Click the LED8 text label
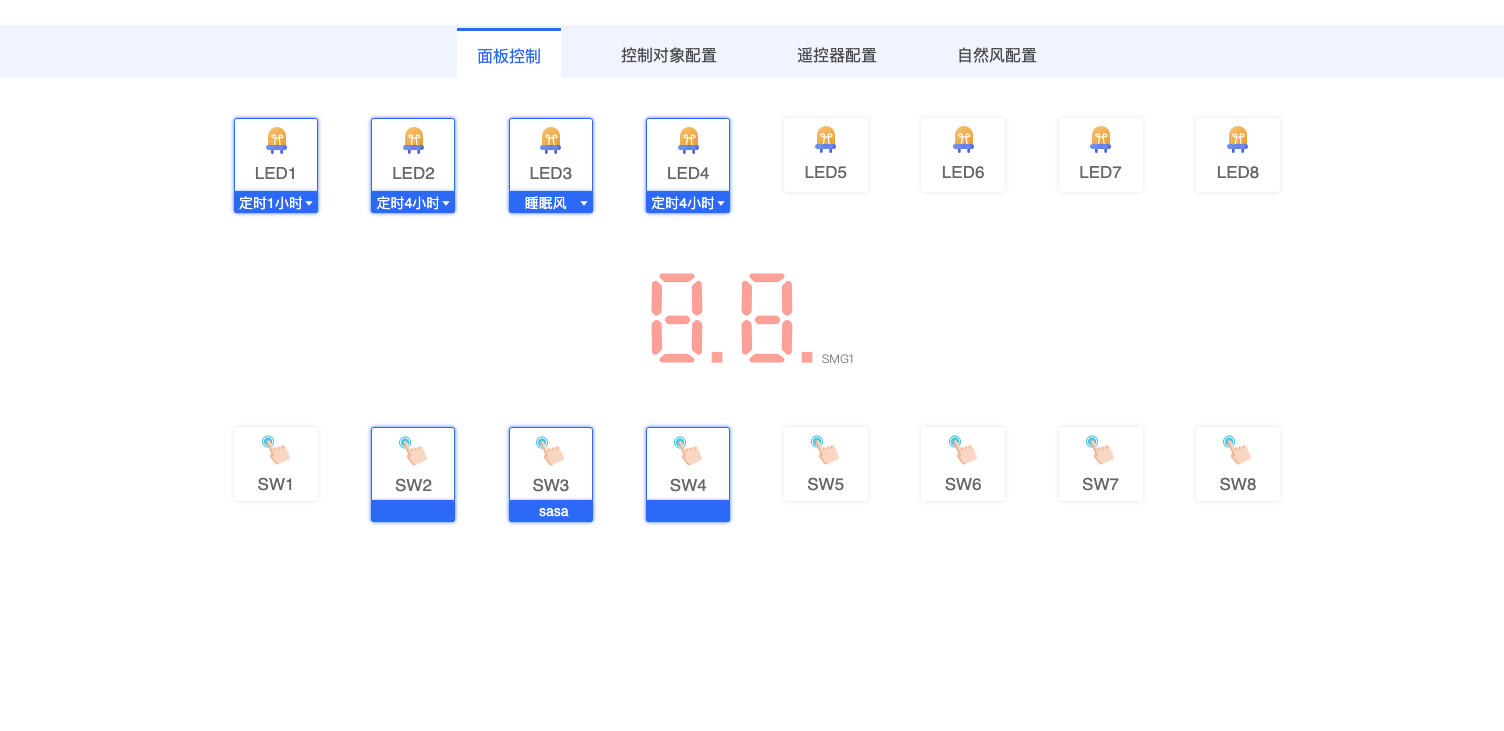1504x731 pixels. (1238, 172)
